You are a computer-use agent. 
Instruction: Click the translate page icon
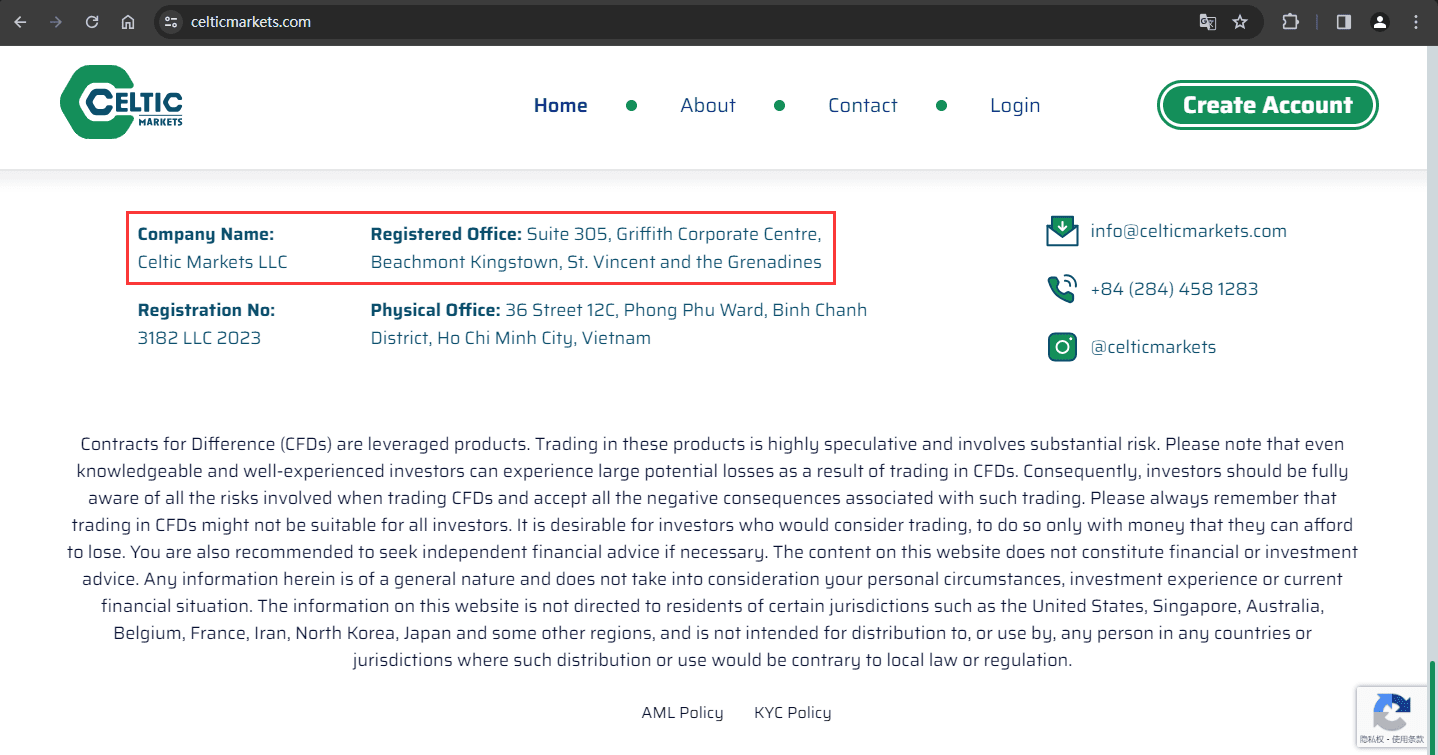coord(1208,22)
